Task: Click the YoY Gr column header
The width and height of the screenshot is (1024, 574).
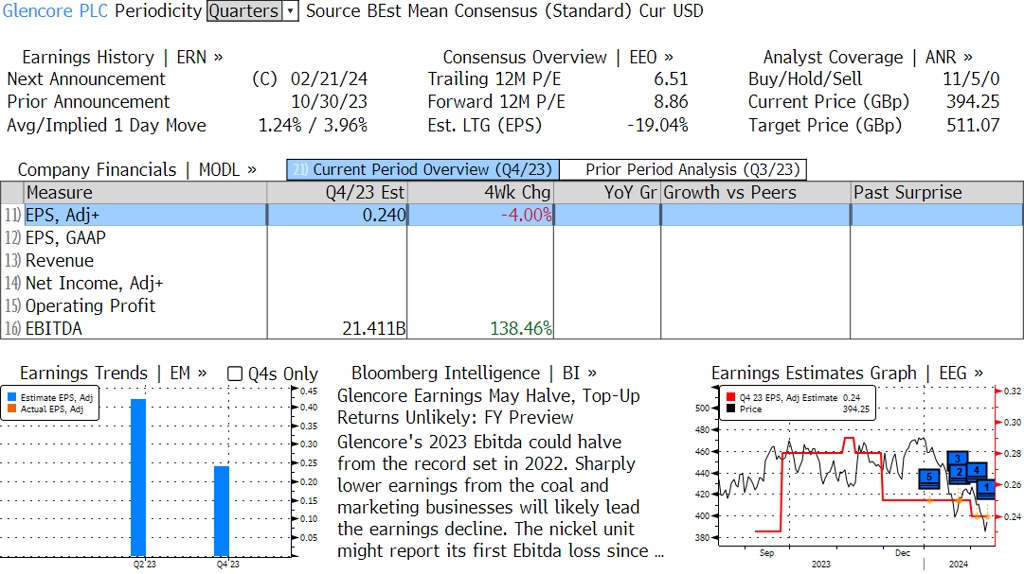Action: pyautogui.click(x=607, y=193)
